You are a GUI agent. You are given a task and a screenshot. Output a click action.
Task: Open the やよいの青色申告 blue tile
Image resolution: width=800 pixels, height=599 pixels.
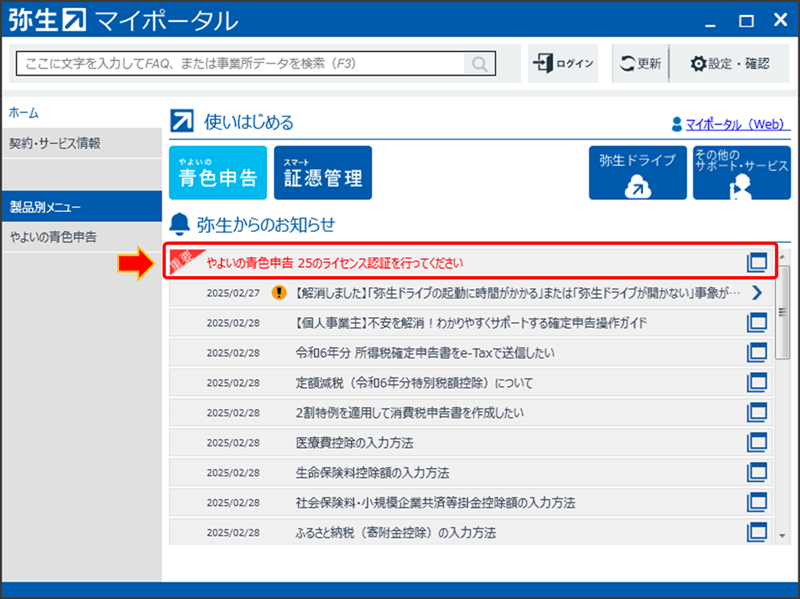click(x=218, y=172)
